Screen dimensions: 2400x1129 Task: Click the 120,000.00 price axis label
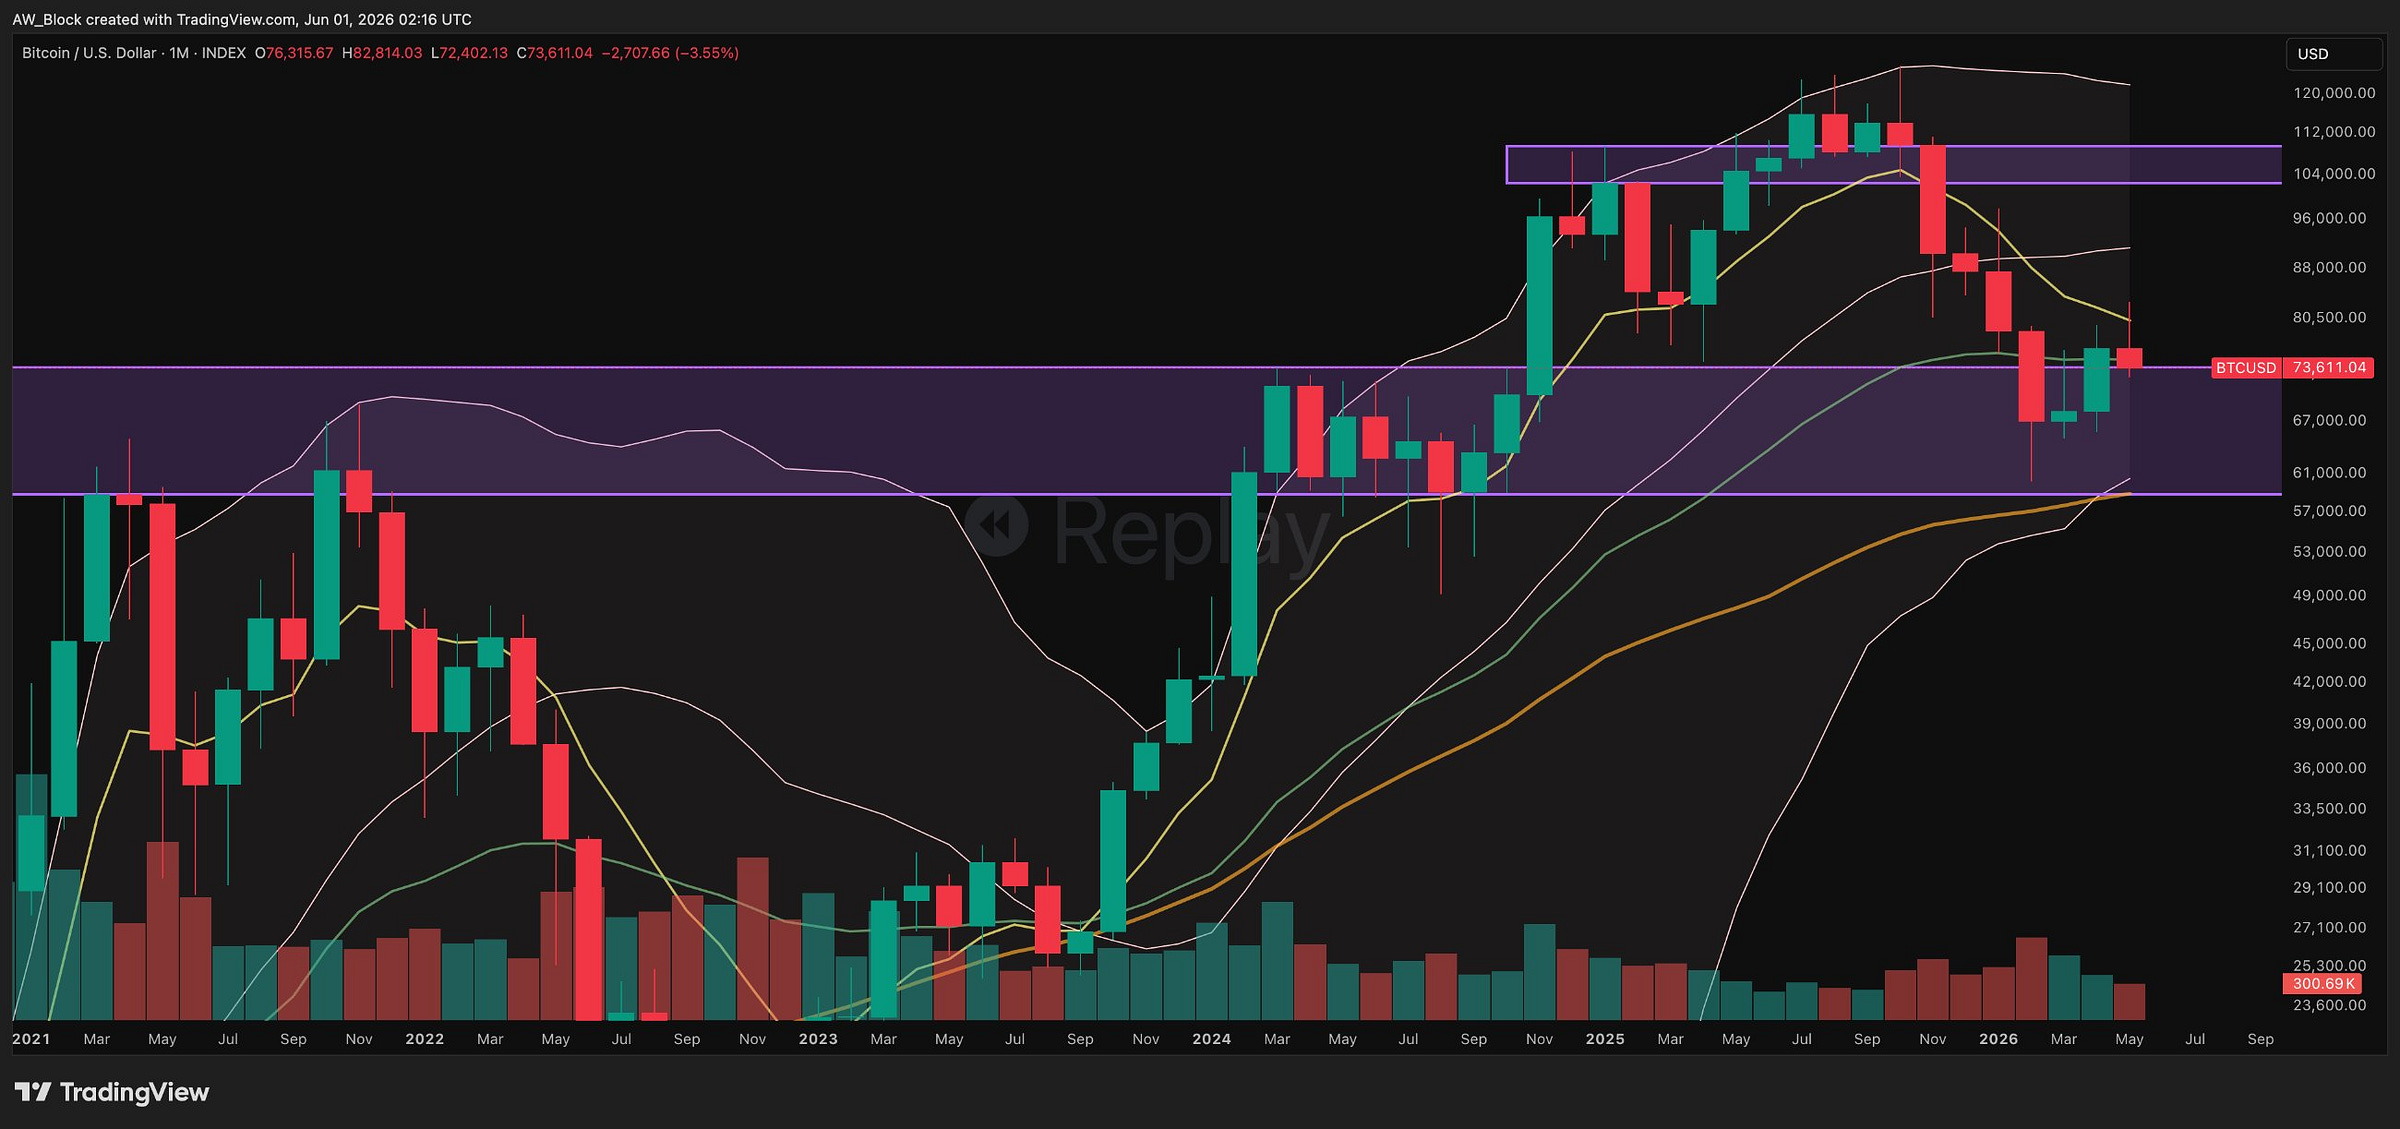[2334, 93]
